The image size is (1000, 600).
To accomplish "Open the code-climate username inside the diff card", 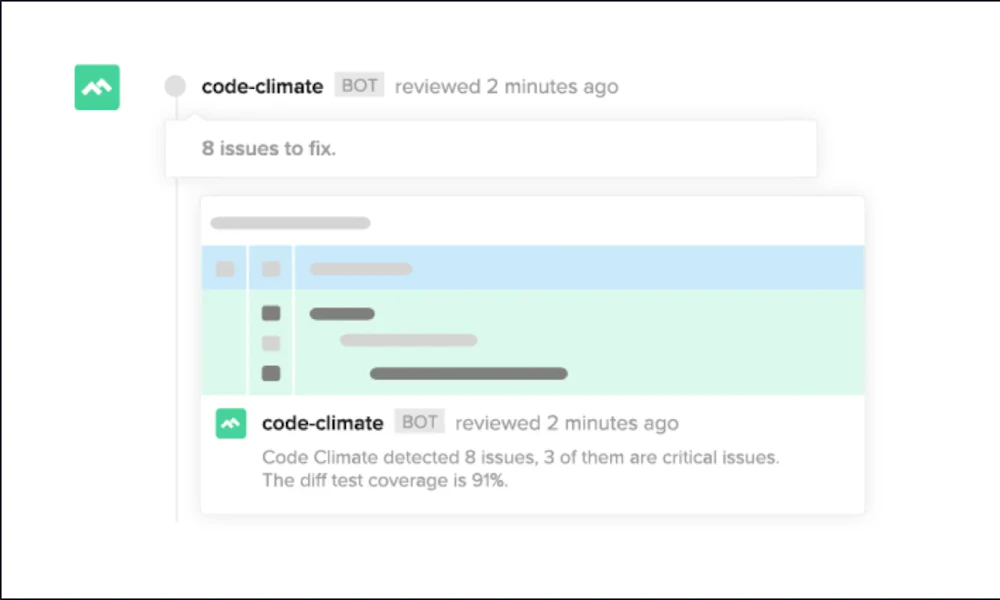I will 322,423.
